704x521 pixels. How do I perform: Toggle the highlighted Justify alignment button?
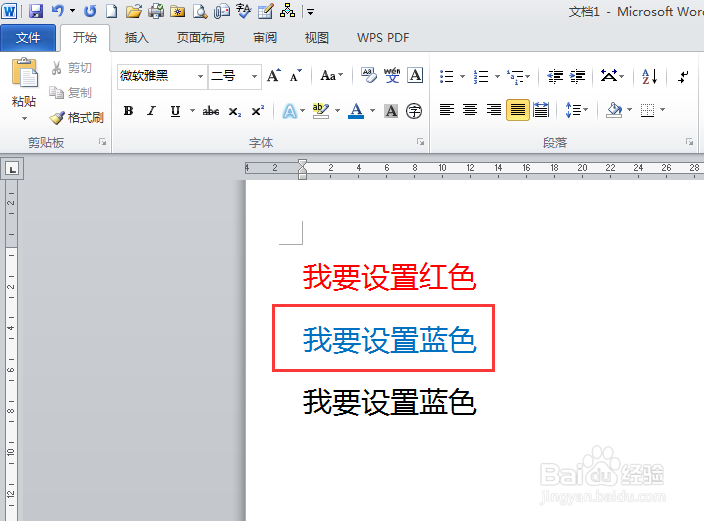(518, 110)
